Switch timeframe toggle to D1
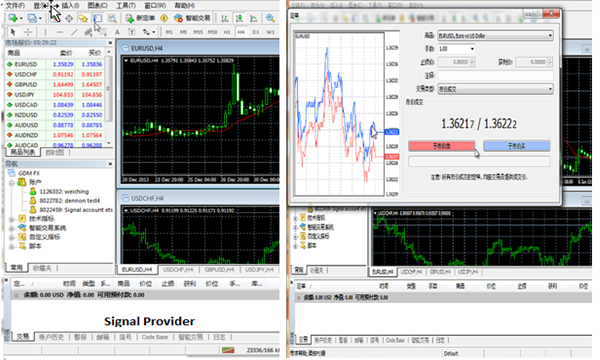 tap(256, 32)
